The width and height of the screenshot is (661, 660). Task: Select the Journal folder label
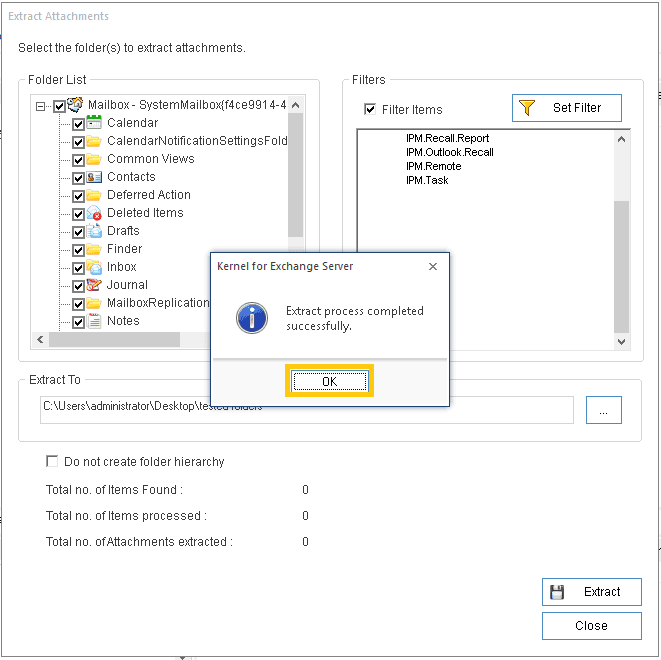tap(127, 285)
